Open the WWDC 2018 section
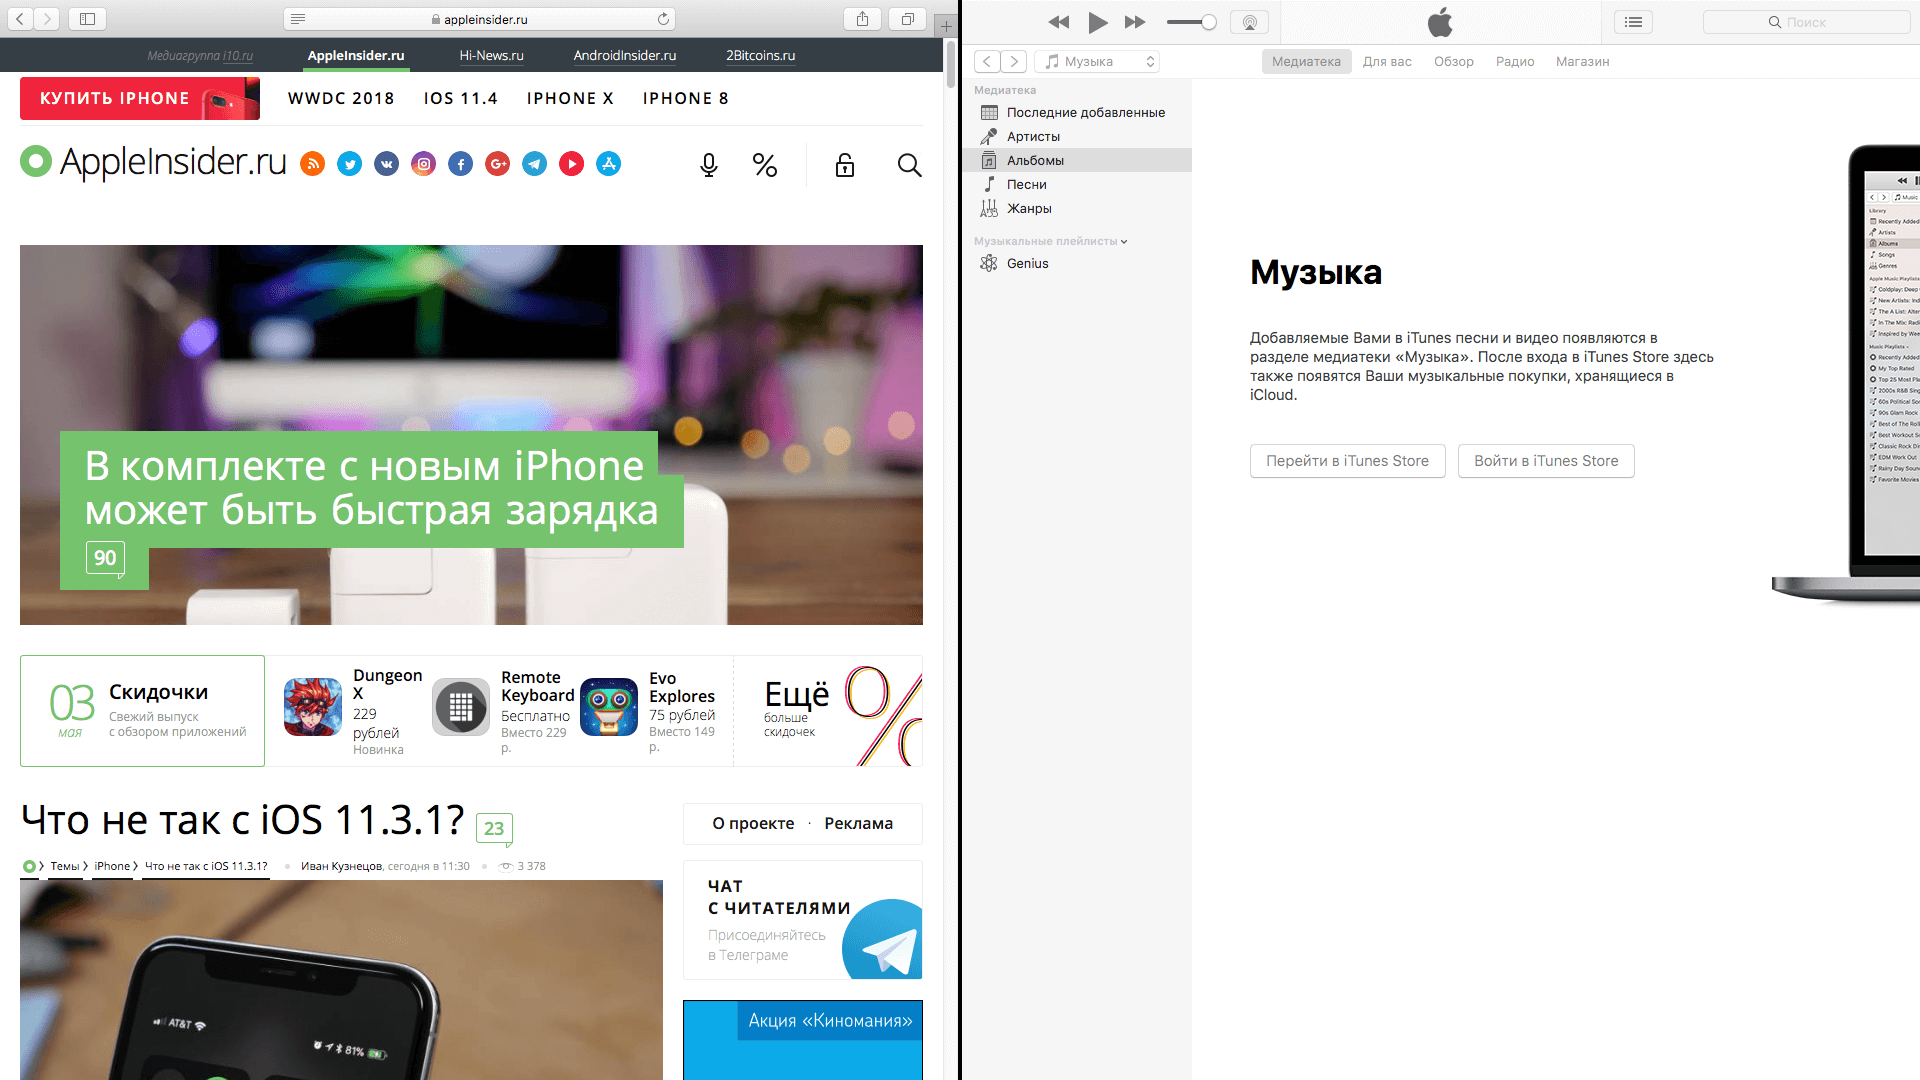Screen dimensions: 1920x1080 [x=341, y=98]
